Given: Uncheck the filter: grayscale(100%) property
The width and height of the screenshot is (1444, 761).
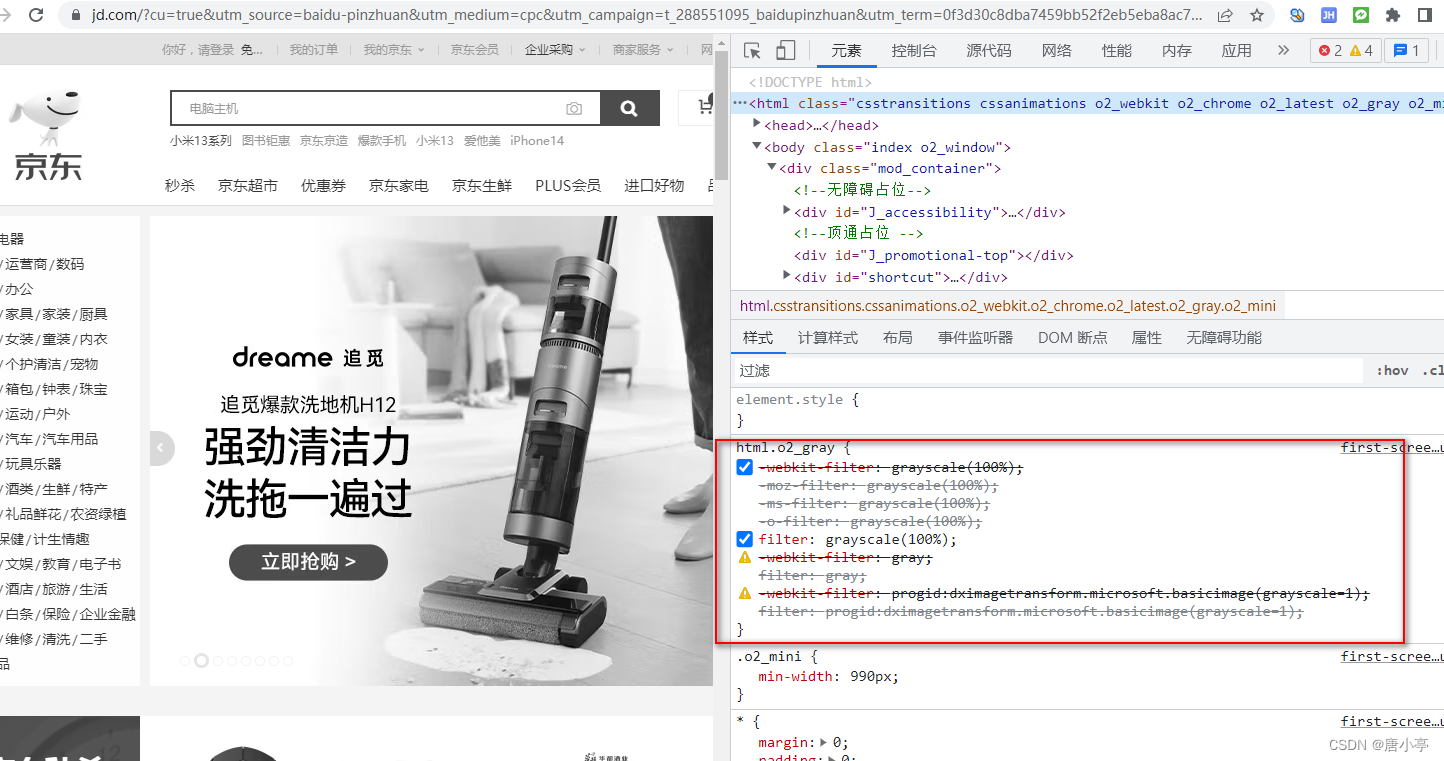Looking at the screenshot, I should [744, 540].
